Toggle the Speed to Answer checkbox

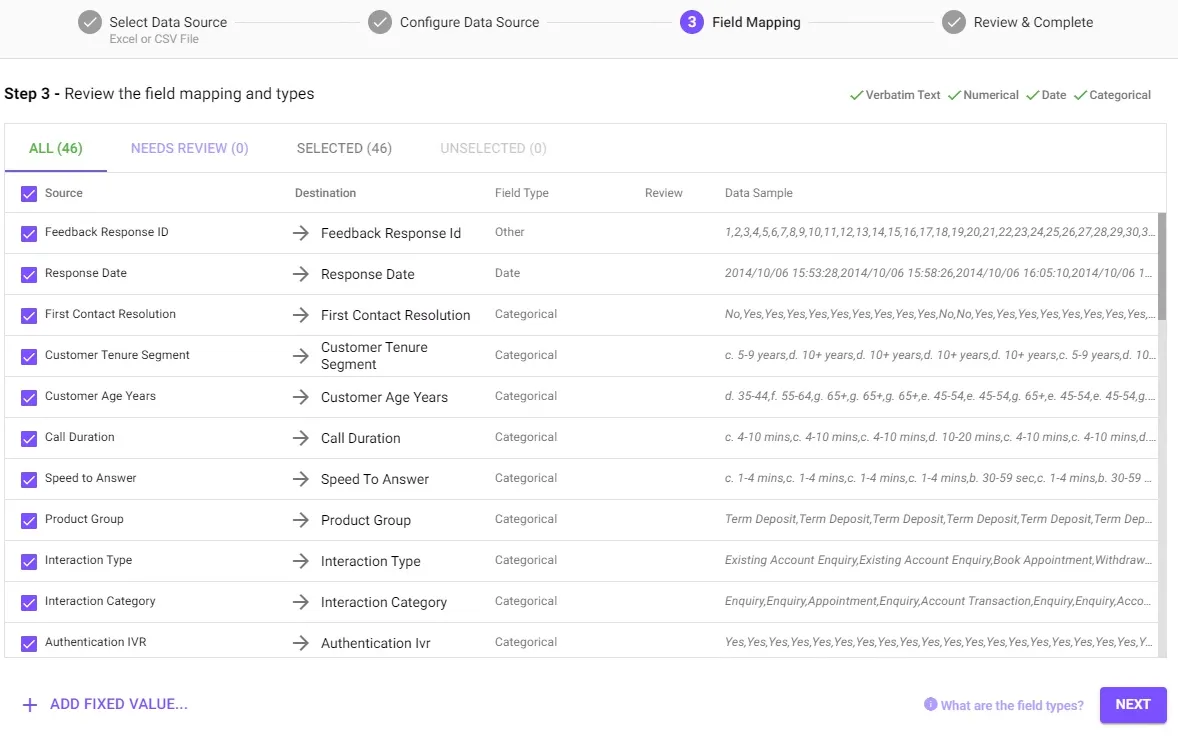point(29,479)
